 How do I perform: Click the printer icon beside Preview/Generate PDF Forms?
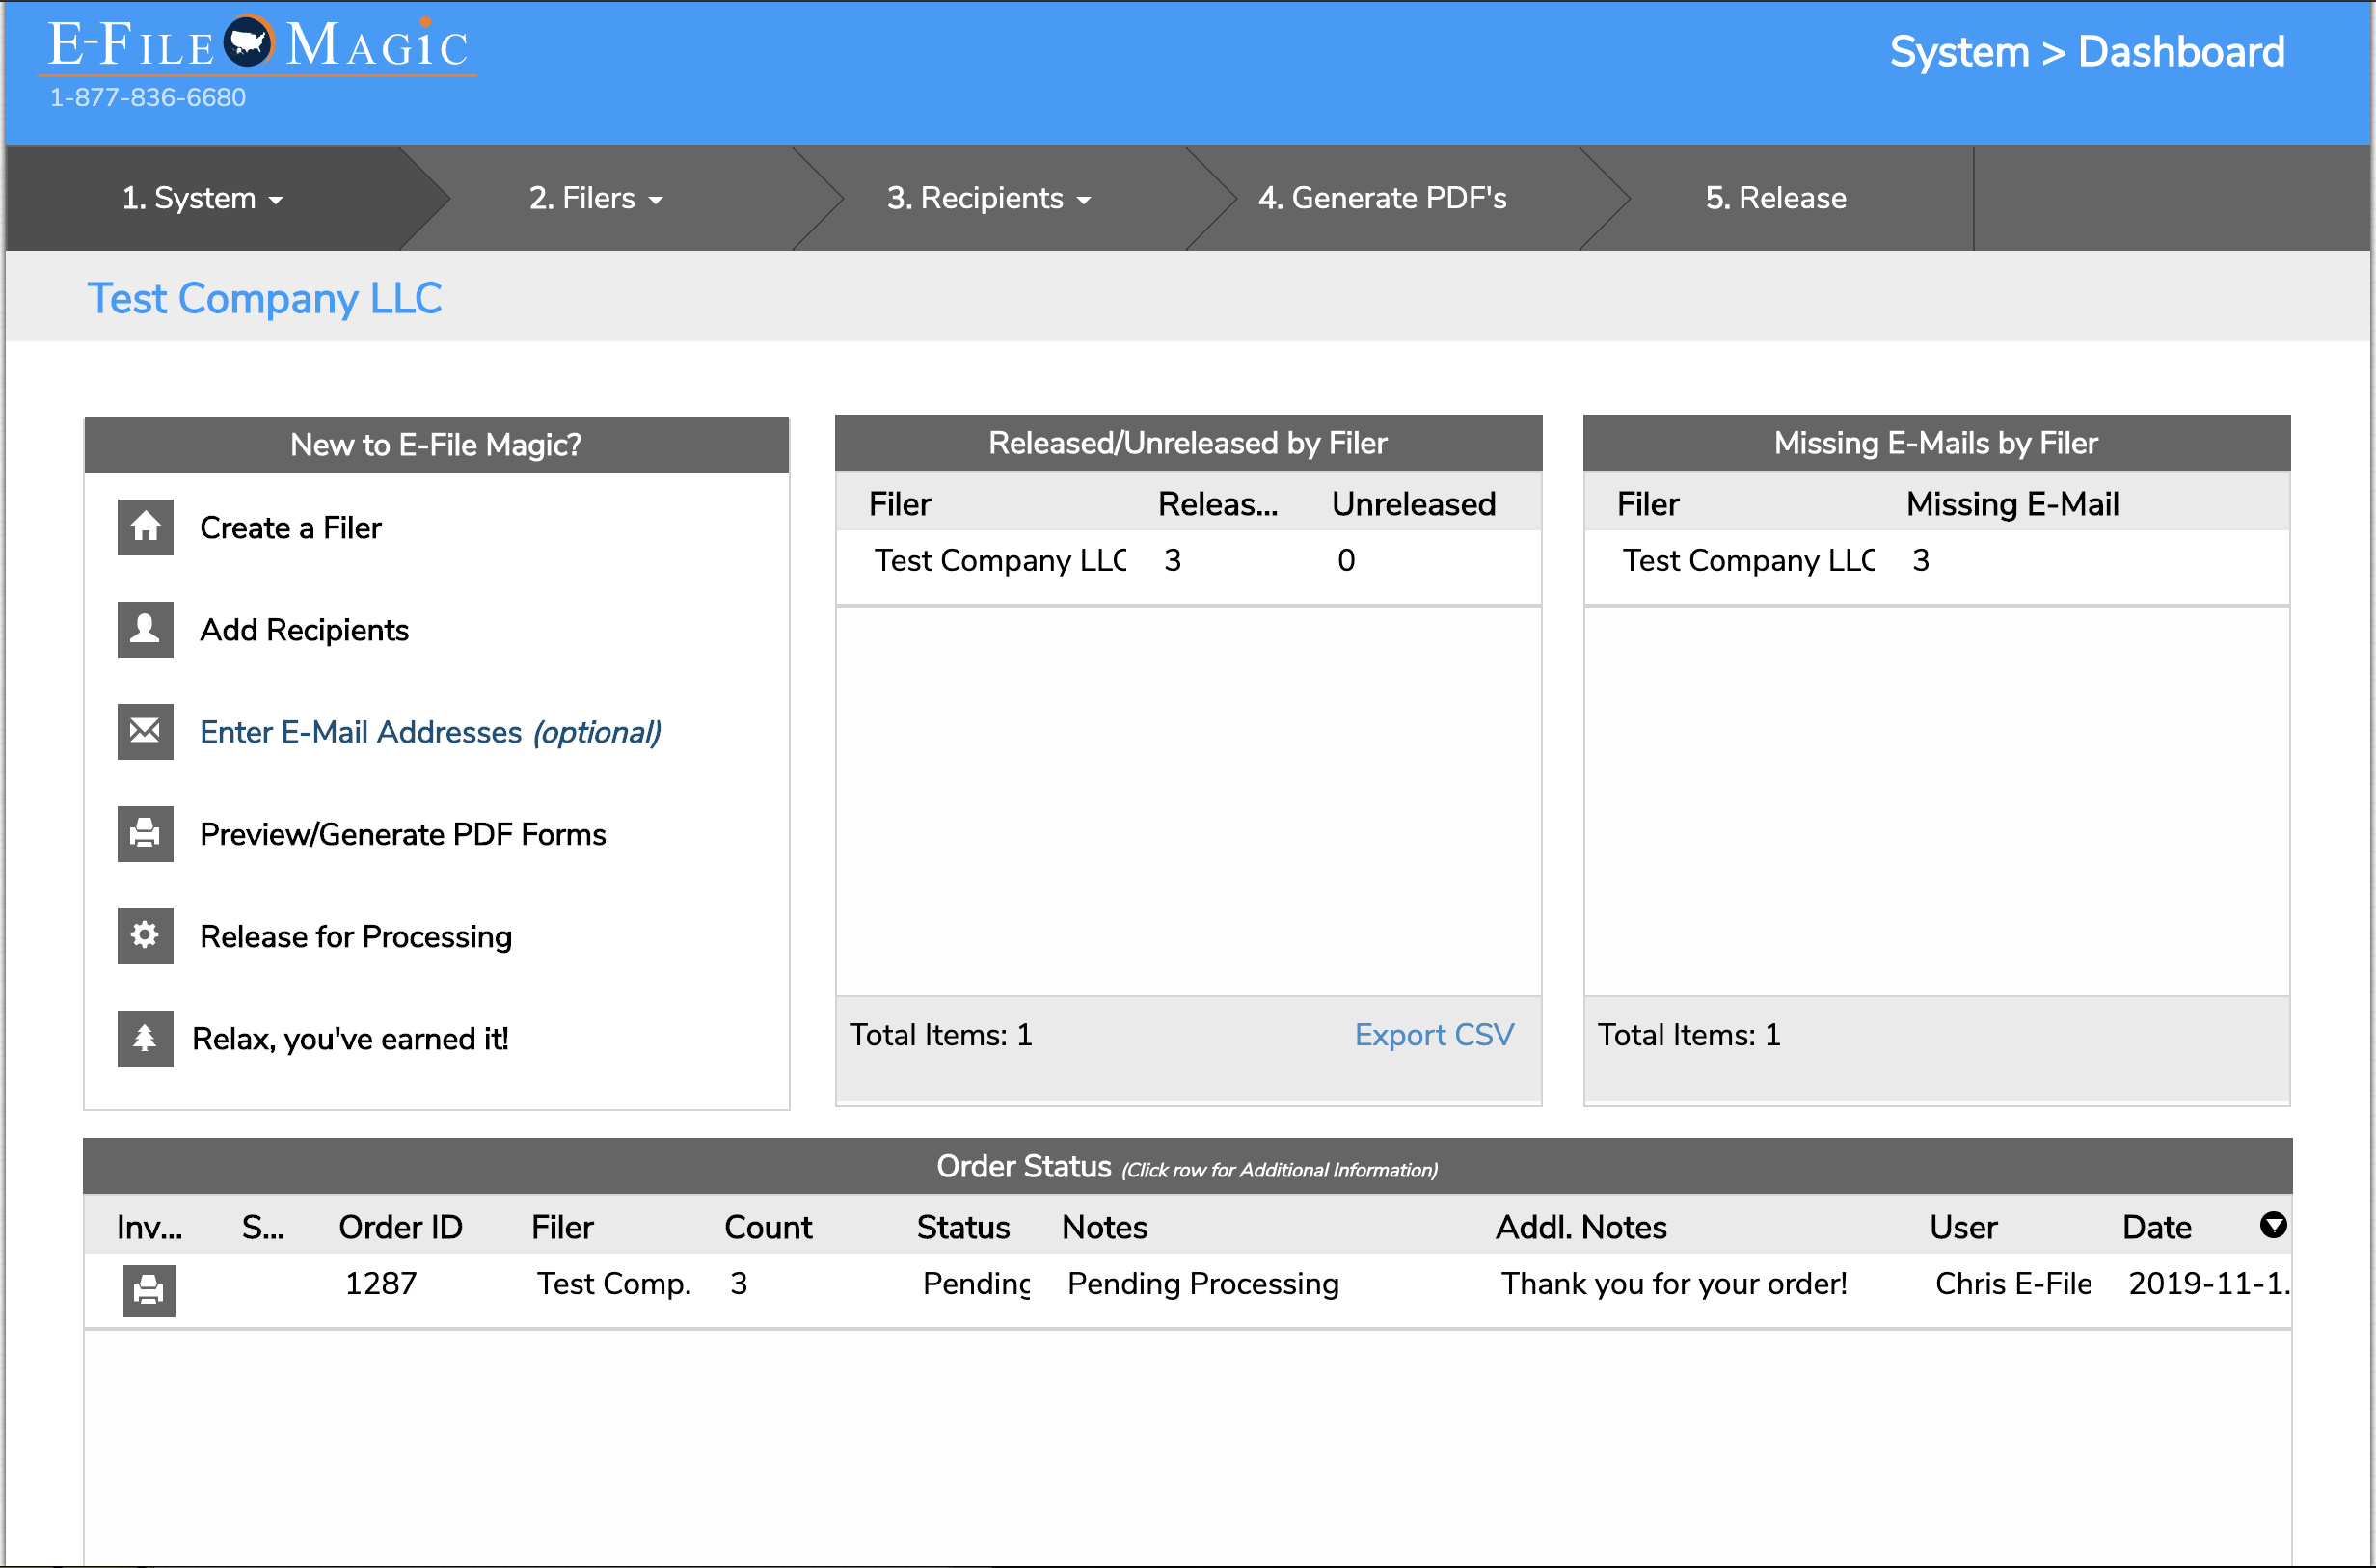pyautogui.click(x=145, y=833)
